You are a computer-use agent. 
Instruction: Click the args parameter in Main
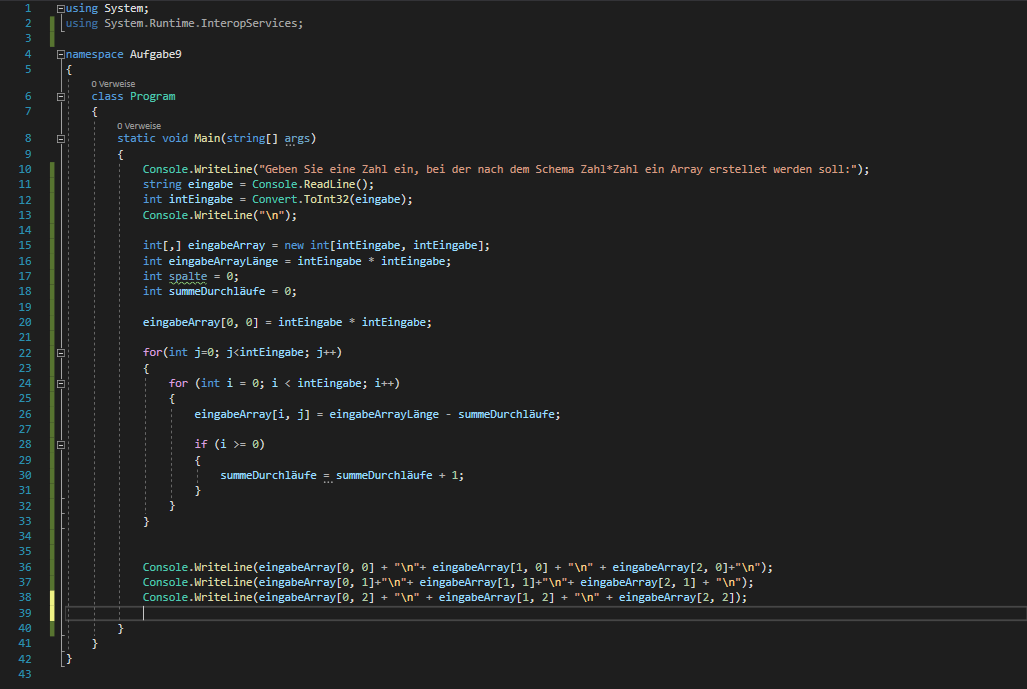297,139
